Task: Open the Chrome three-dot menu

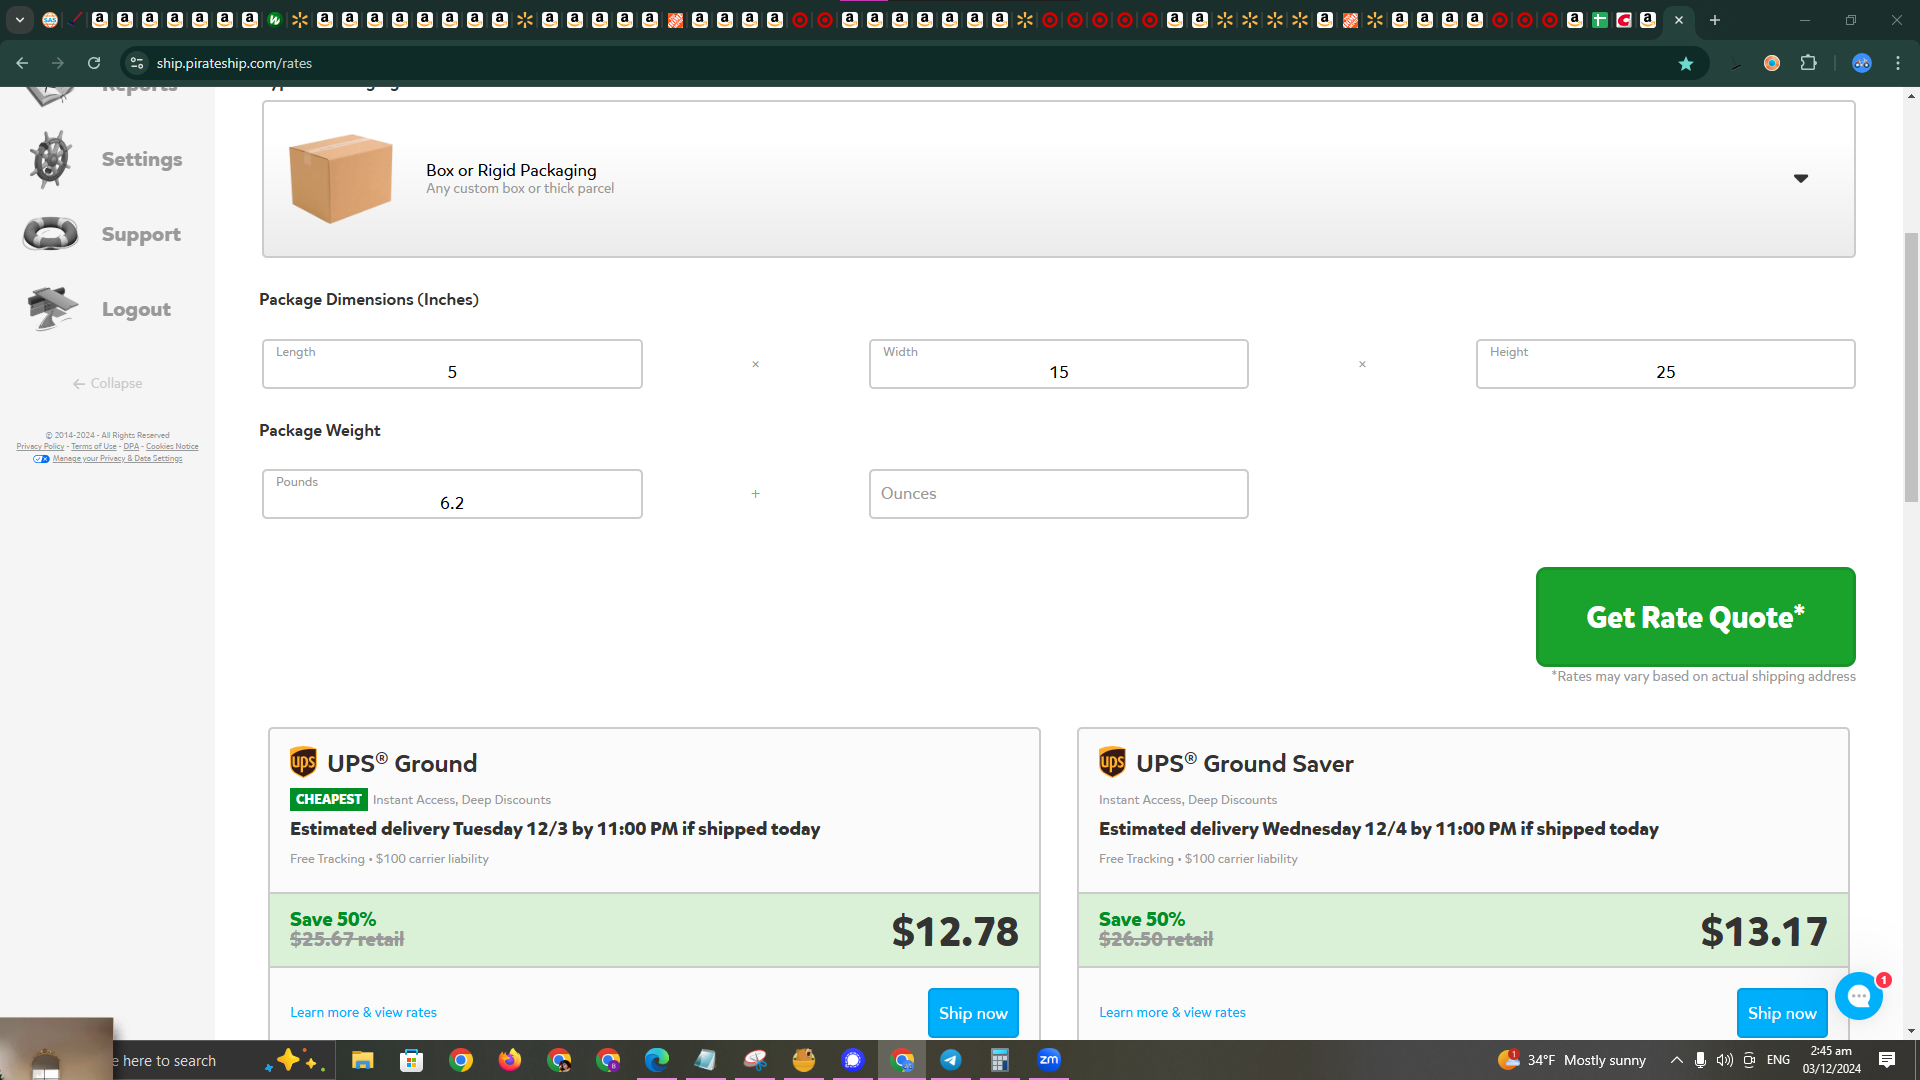Action: click(1898, 63)
